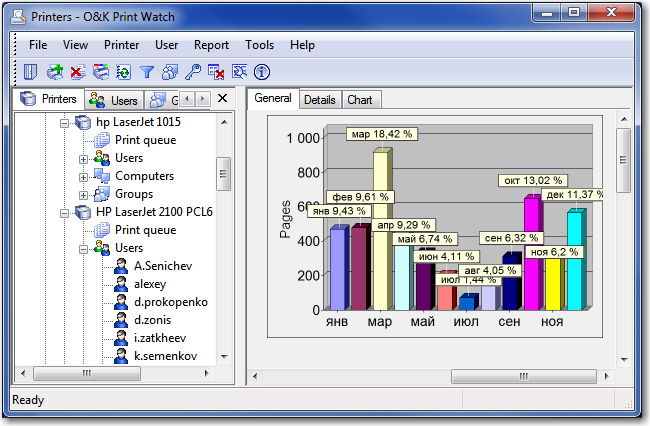Click the blue info icon
Screen dimensions: 650x426
tap(262, 72)
